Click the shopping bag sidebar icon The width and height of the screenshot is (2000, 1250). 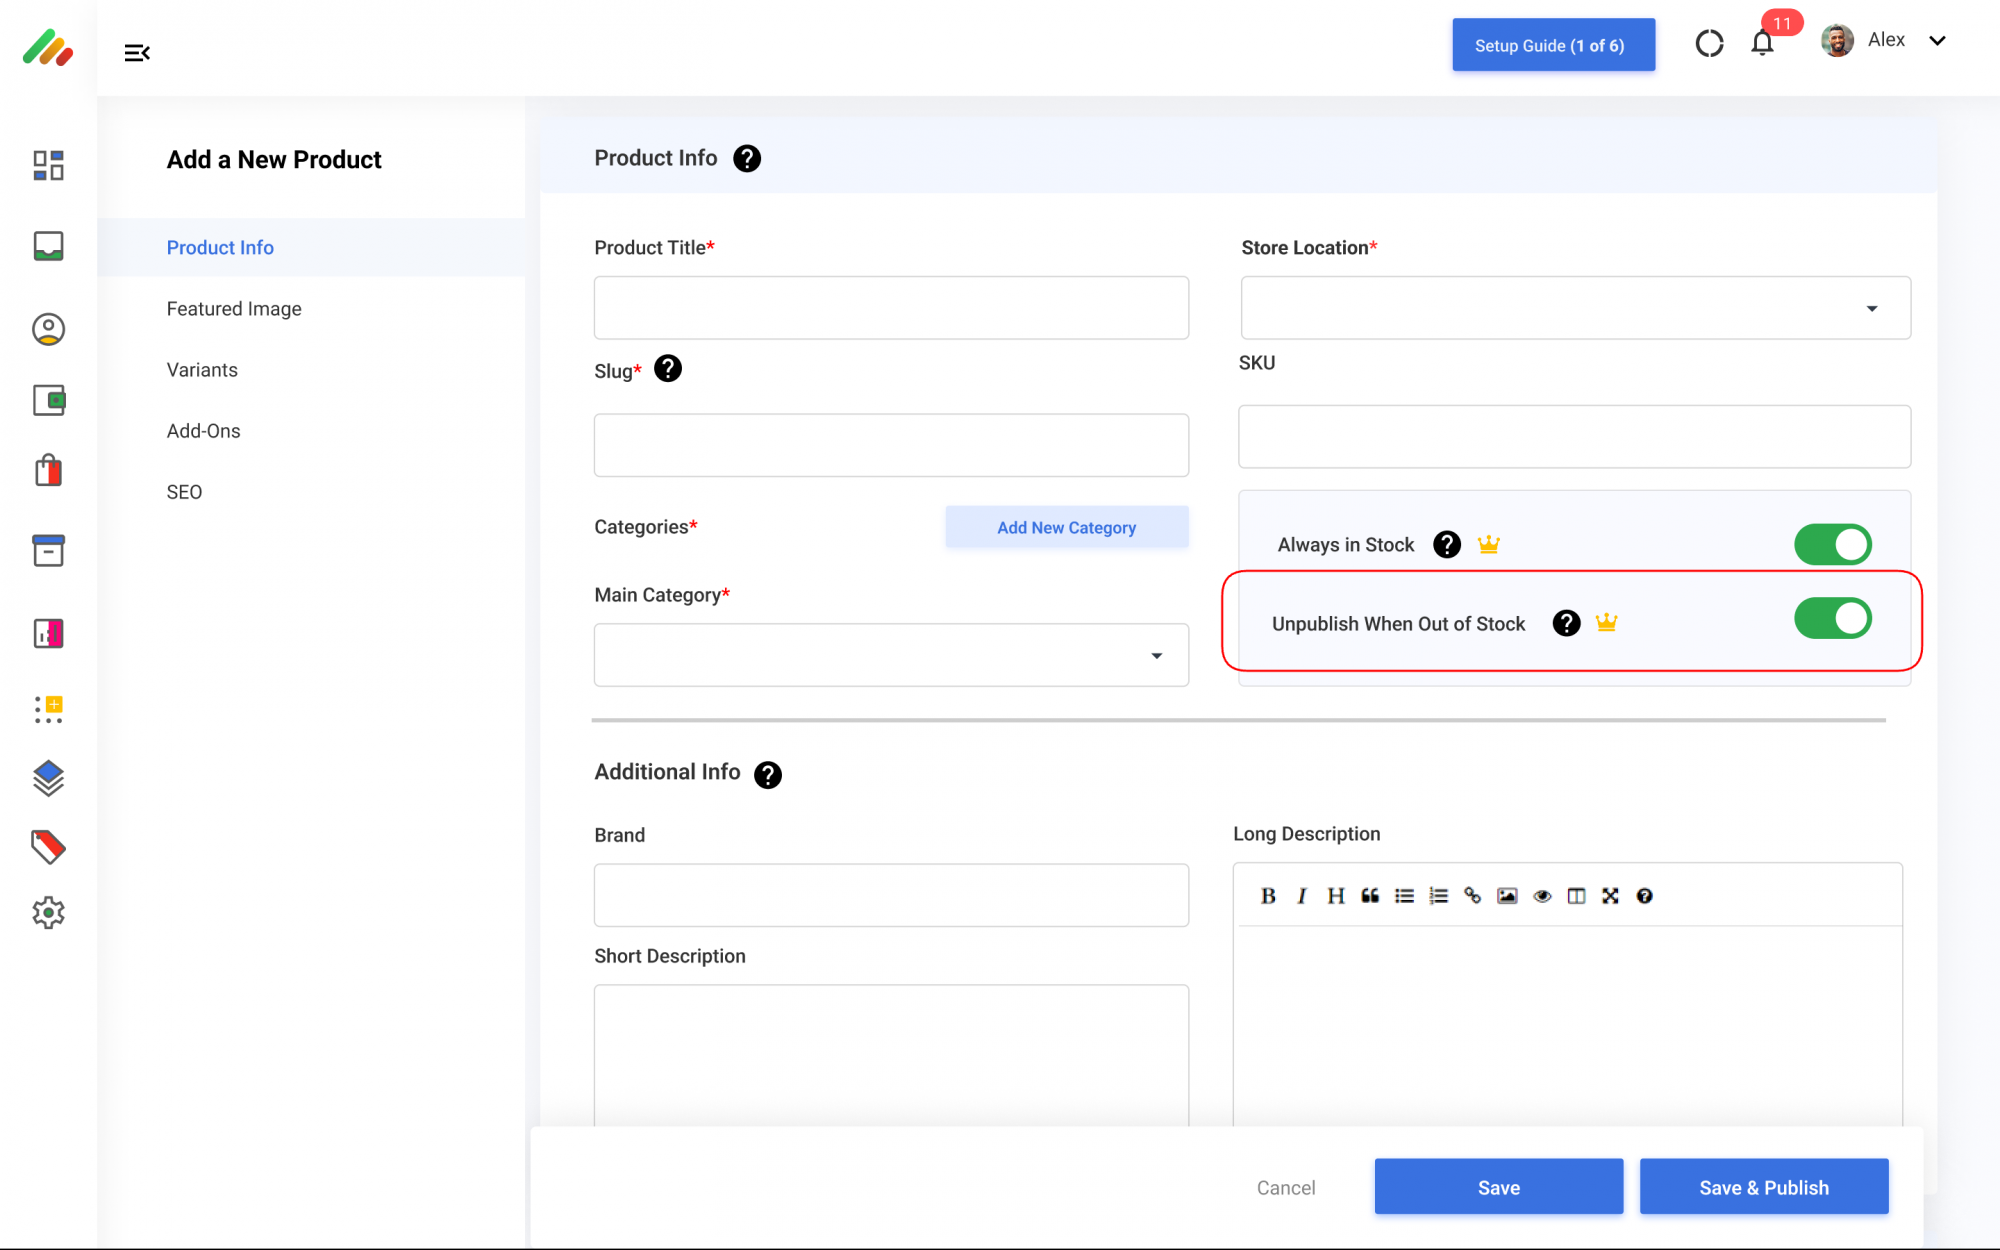click(x=48, y=470)
